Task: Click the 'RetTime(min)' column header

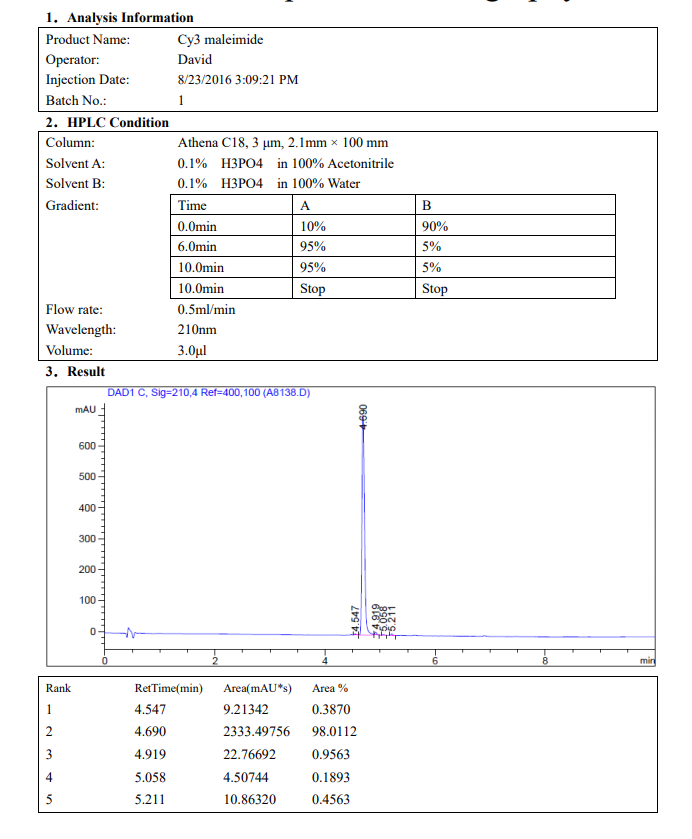Action: [x=169, y=688]
